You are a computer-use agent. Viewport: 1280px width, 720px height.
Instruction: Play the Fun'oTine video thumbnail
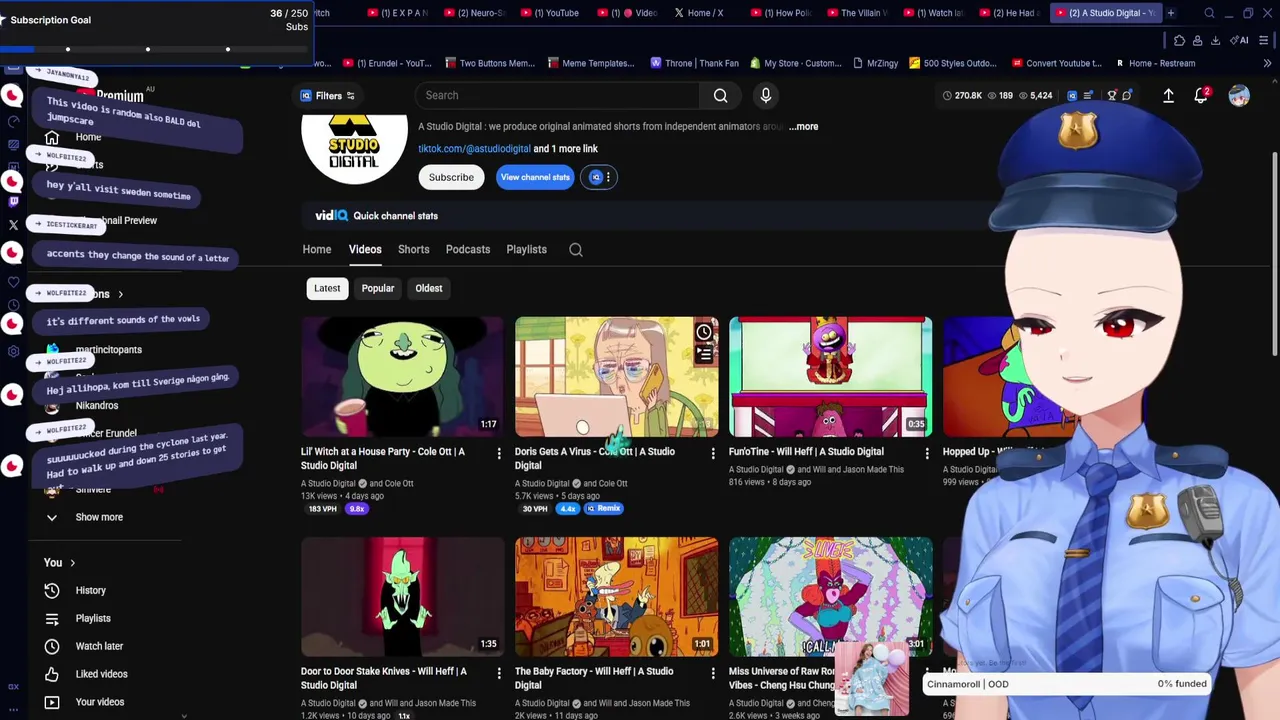coord(831,377)
